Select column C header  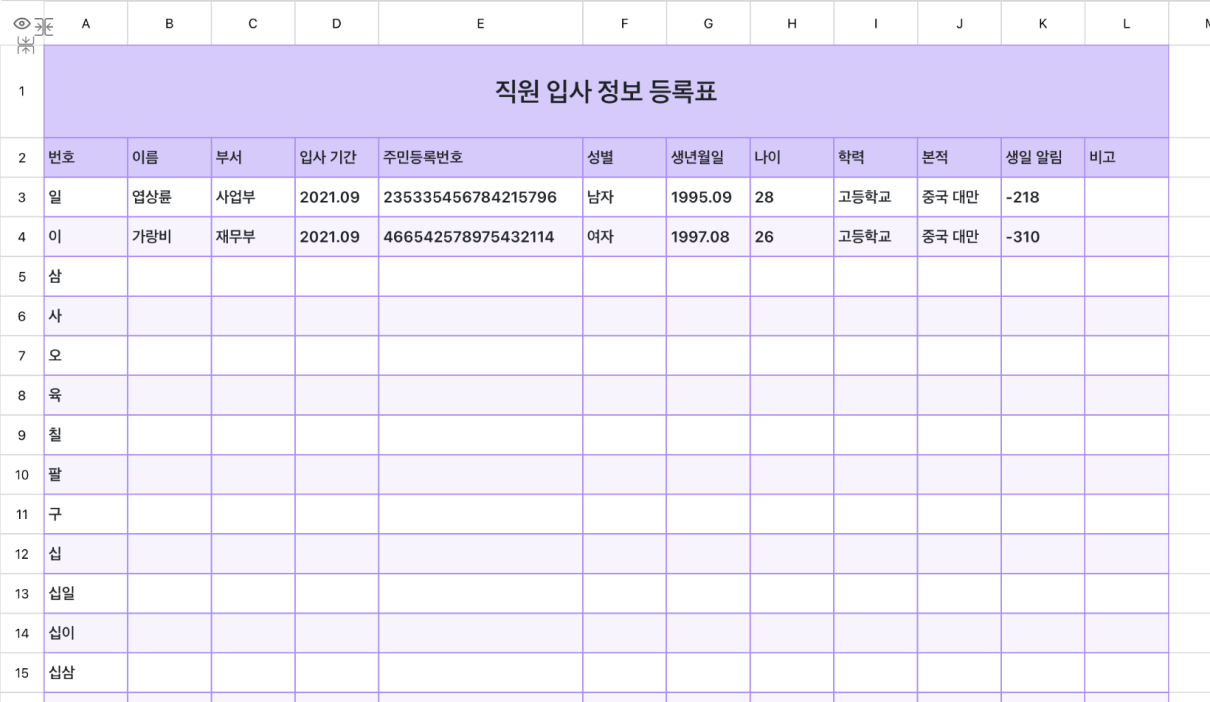pos(253,24)
